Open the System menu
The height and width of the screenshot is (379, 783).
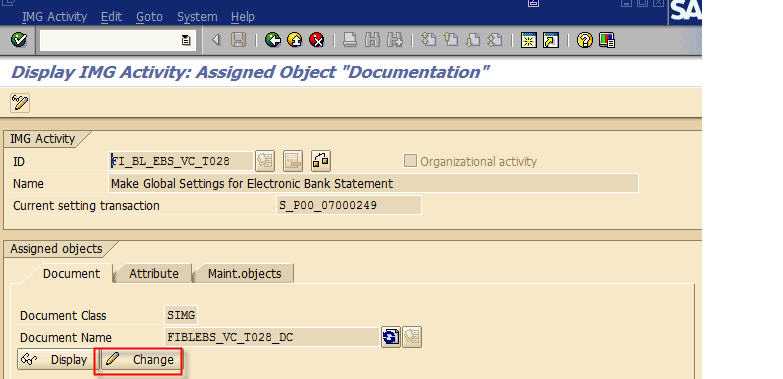click(x=197, y=16)
